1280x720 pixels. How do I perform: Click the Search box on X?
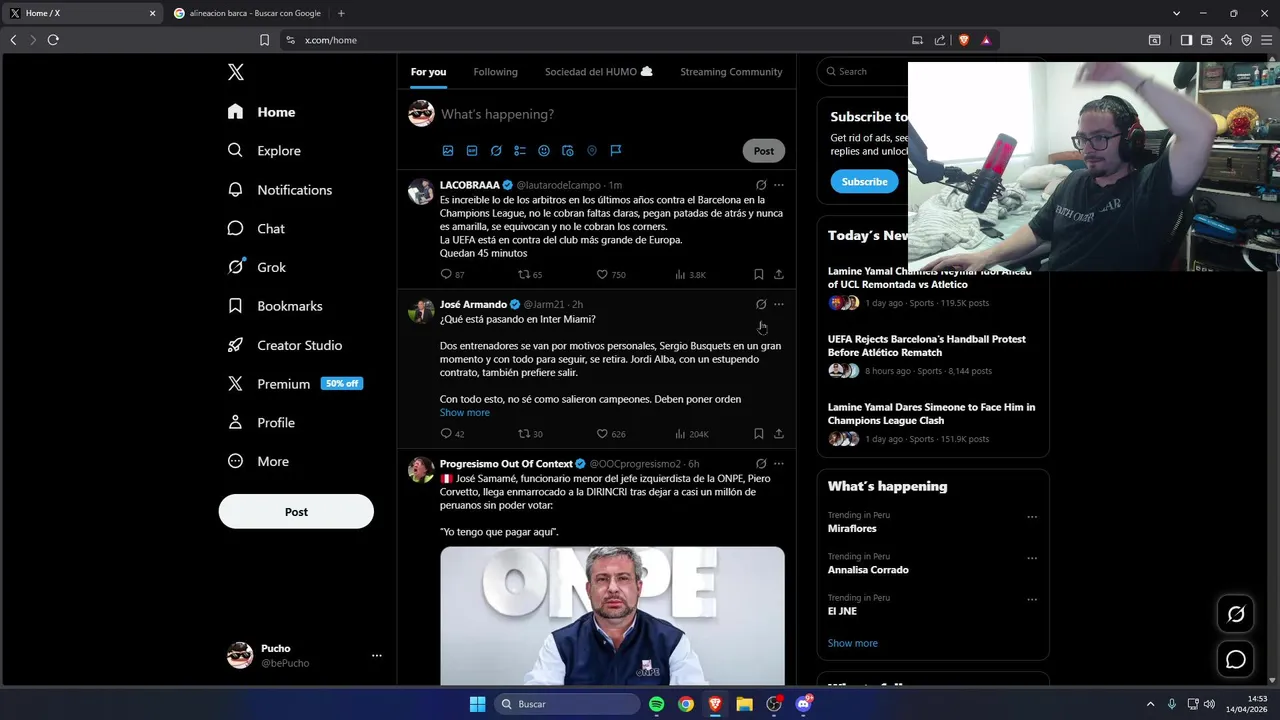coord(863,72)
